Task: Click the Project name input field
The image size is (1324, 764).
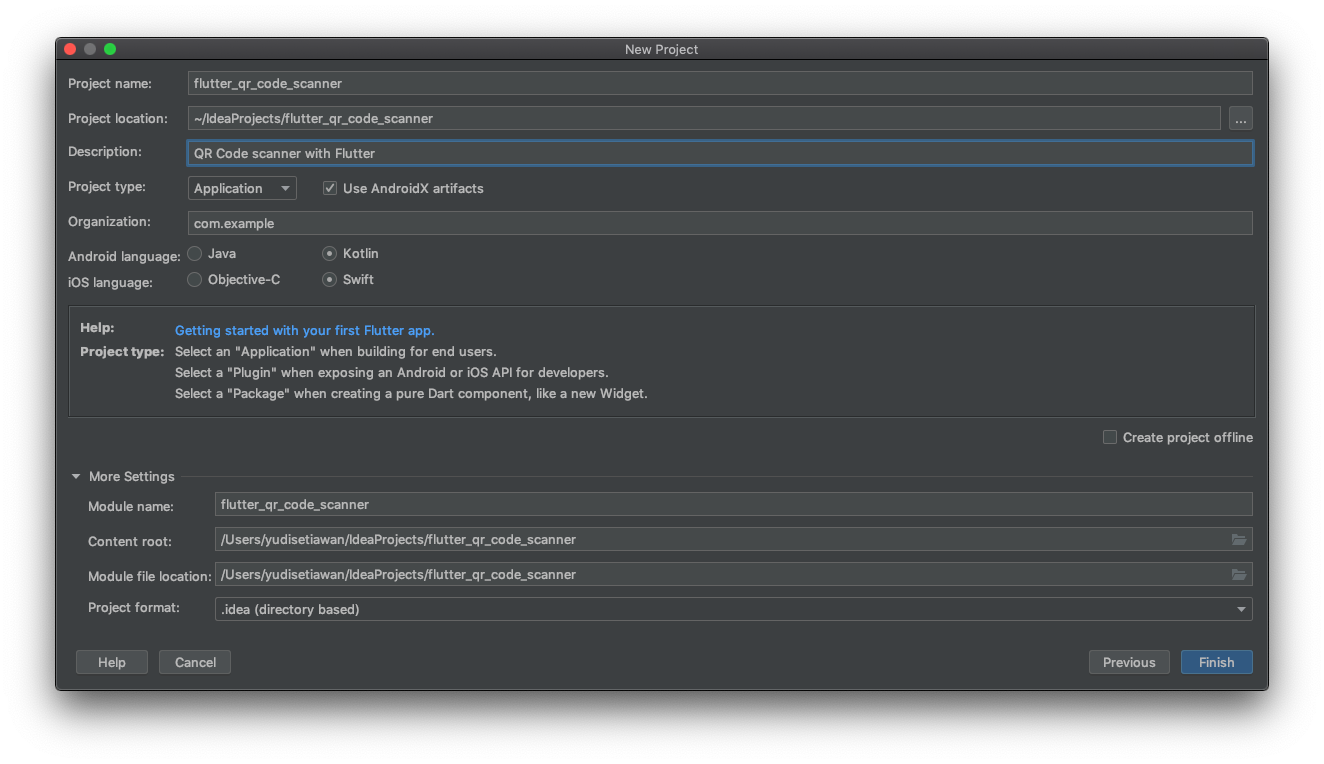Action: pyautogui.click(x=600, y=83)
